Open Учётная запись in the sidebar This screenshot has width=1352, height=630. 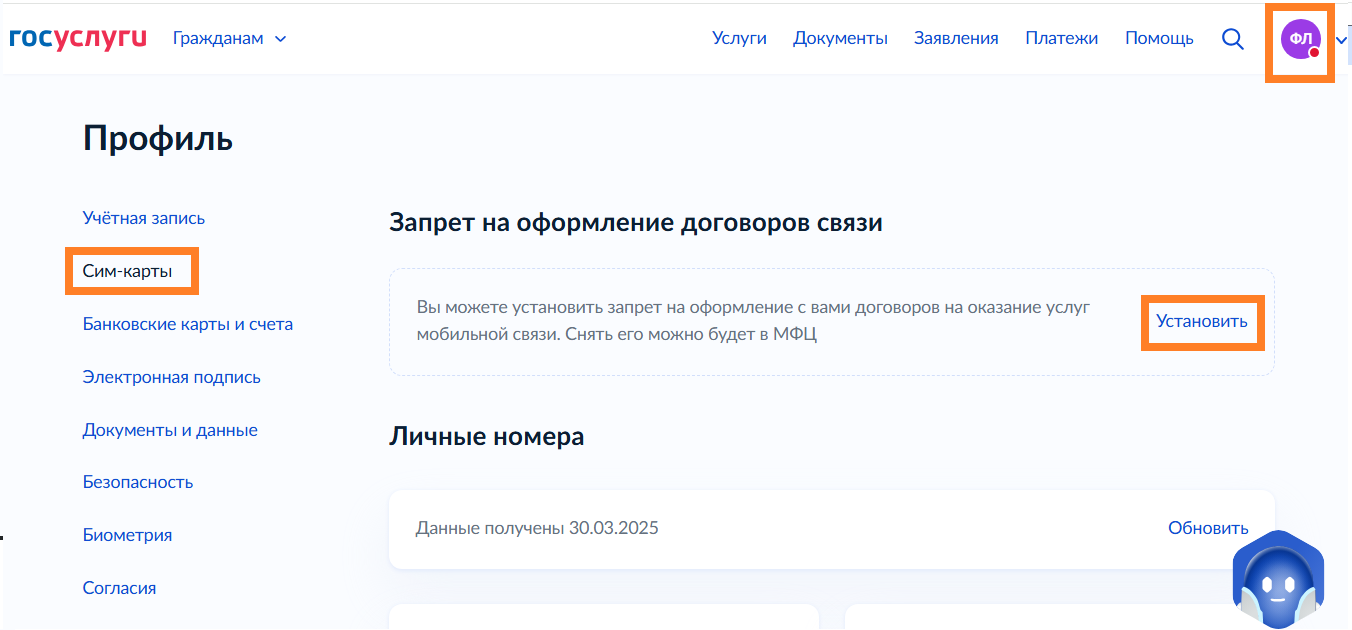144,218
